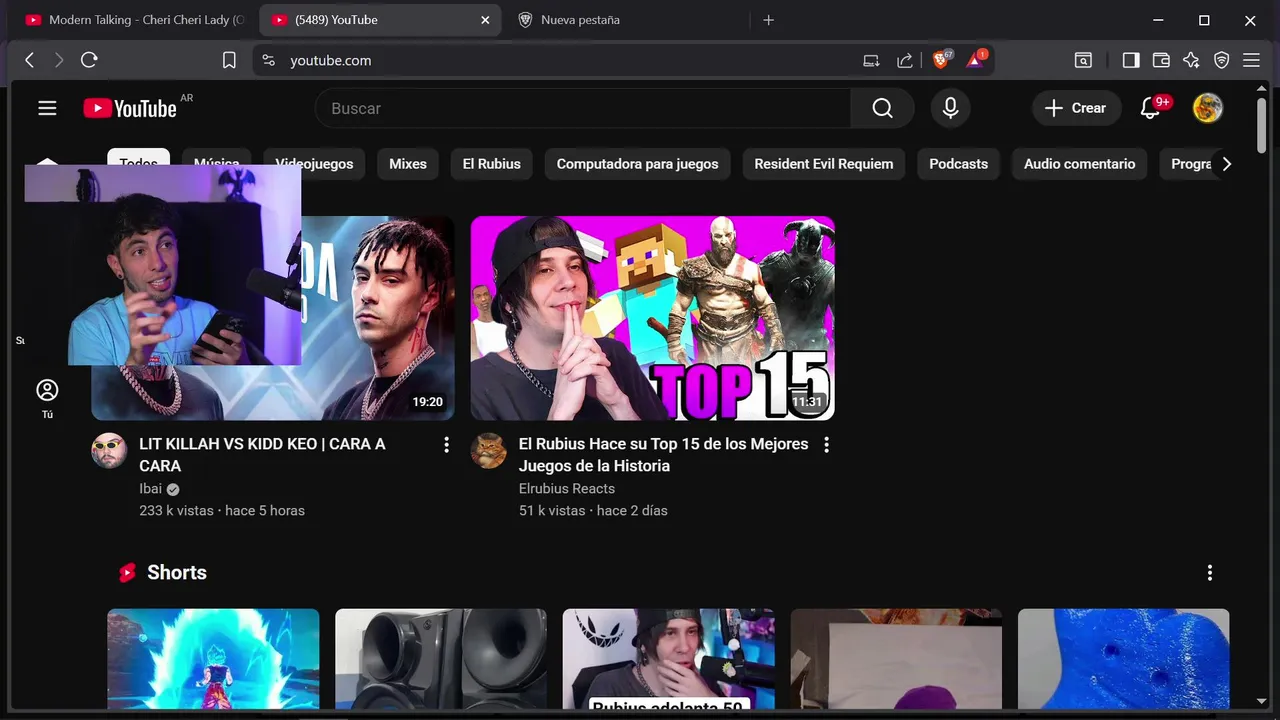Go forward with the browser arrow
The width and height of the screenshot is (1280, 720).
click(x=58, y=60)
